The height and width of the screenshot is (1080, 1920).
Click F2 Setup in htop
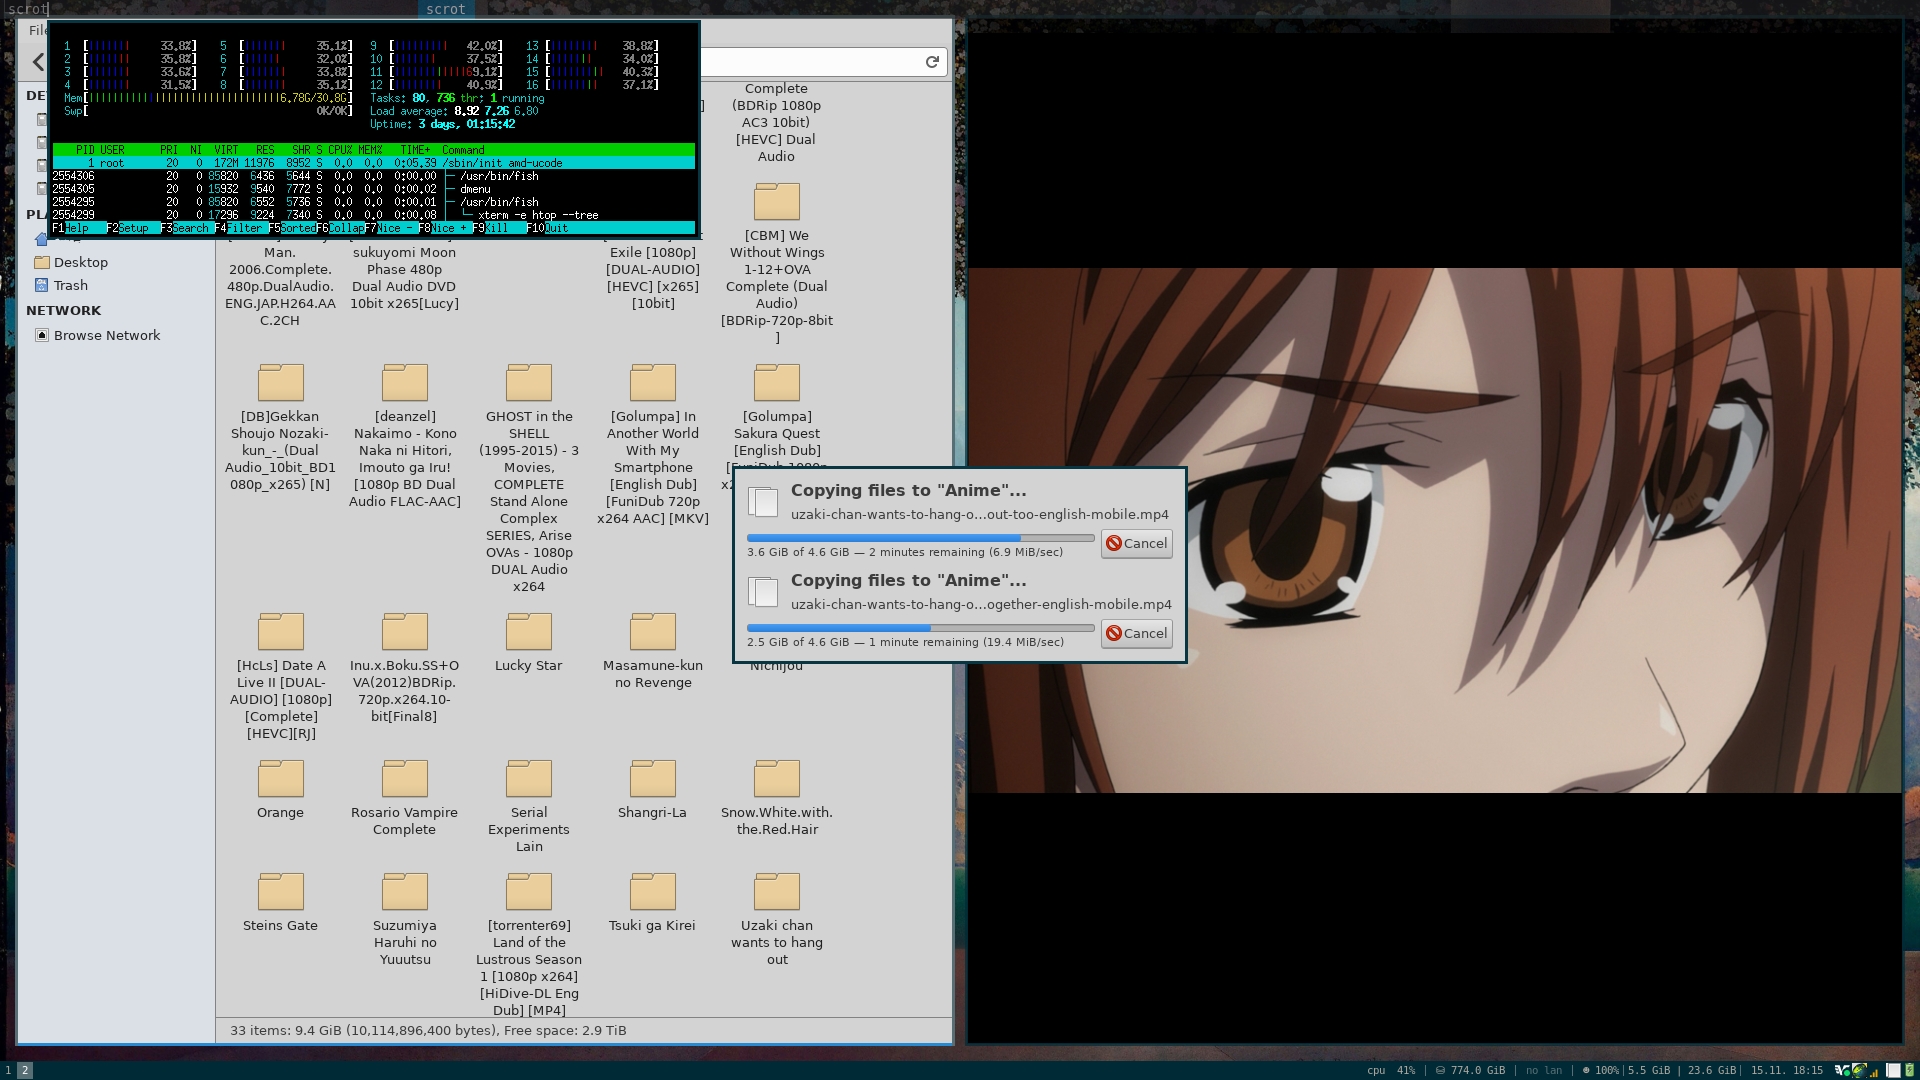[x=132, y=228]
